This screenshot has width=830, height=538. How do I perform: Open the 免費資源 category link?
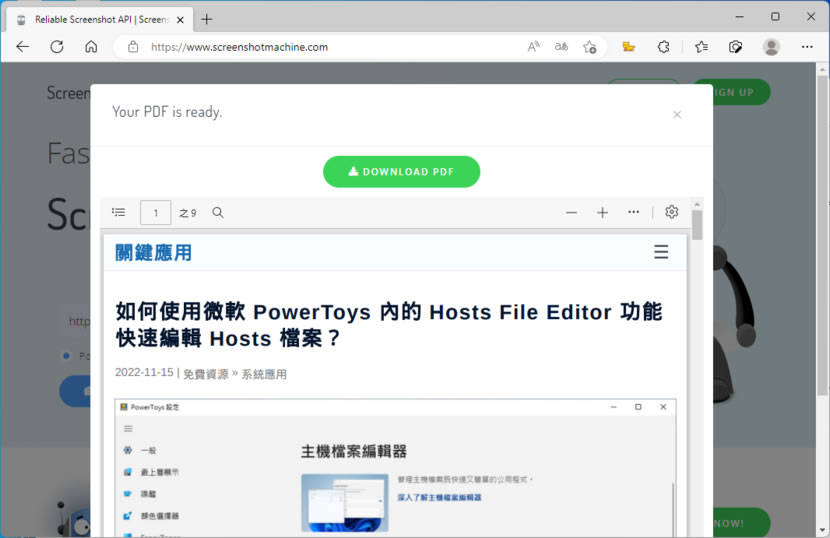[205, 374]
